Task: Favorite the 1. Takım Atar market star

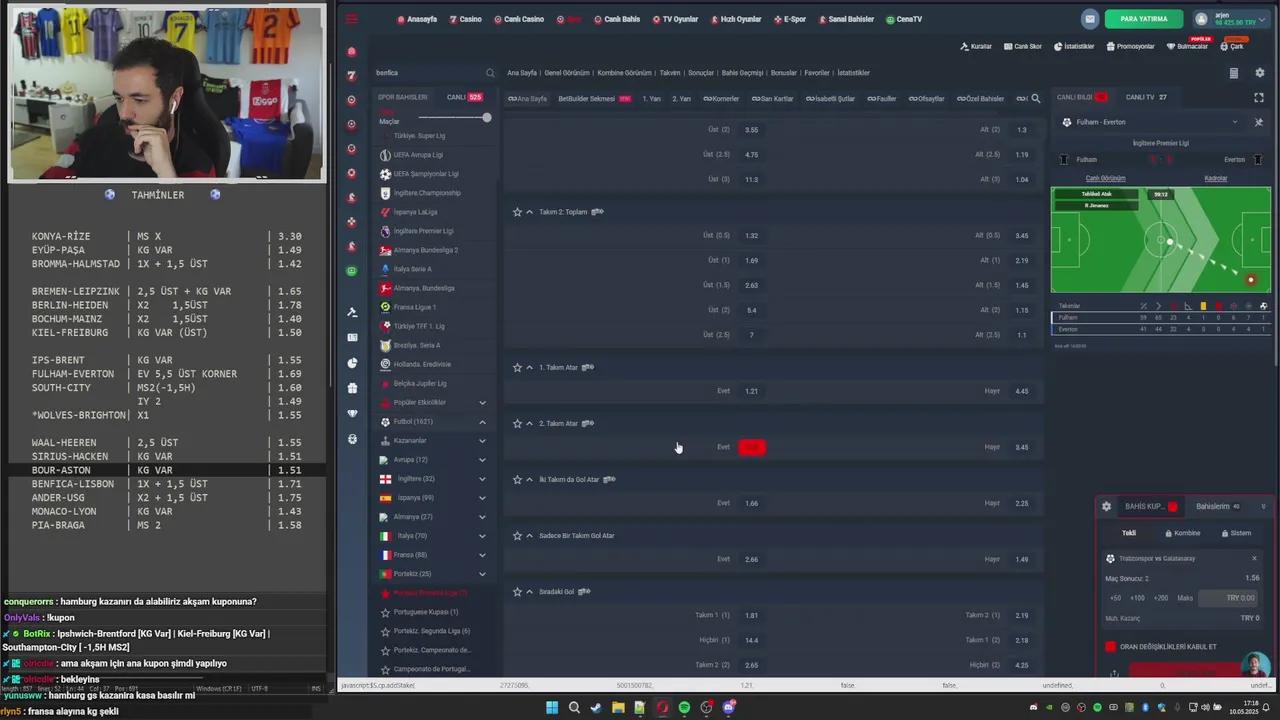Action: point(517,367)
